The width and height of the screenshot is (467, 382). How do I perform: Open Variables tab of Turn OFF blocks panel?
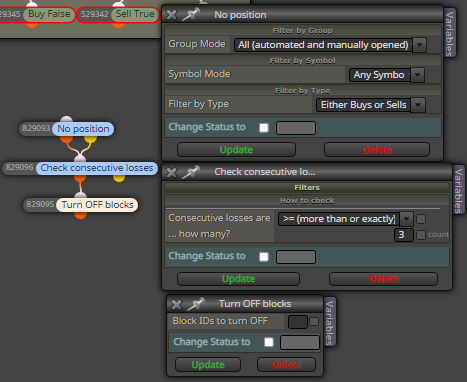(x=329, y=322)
